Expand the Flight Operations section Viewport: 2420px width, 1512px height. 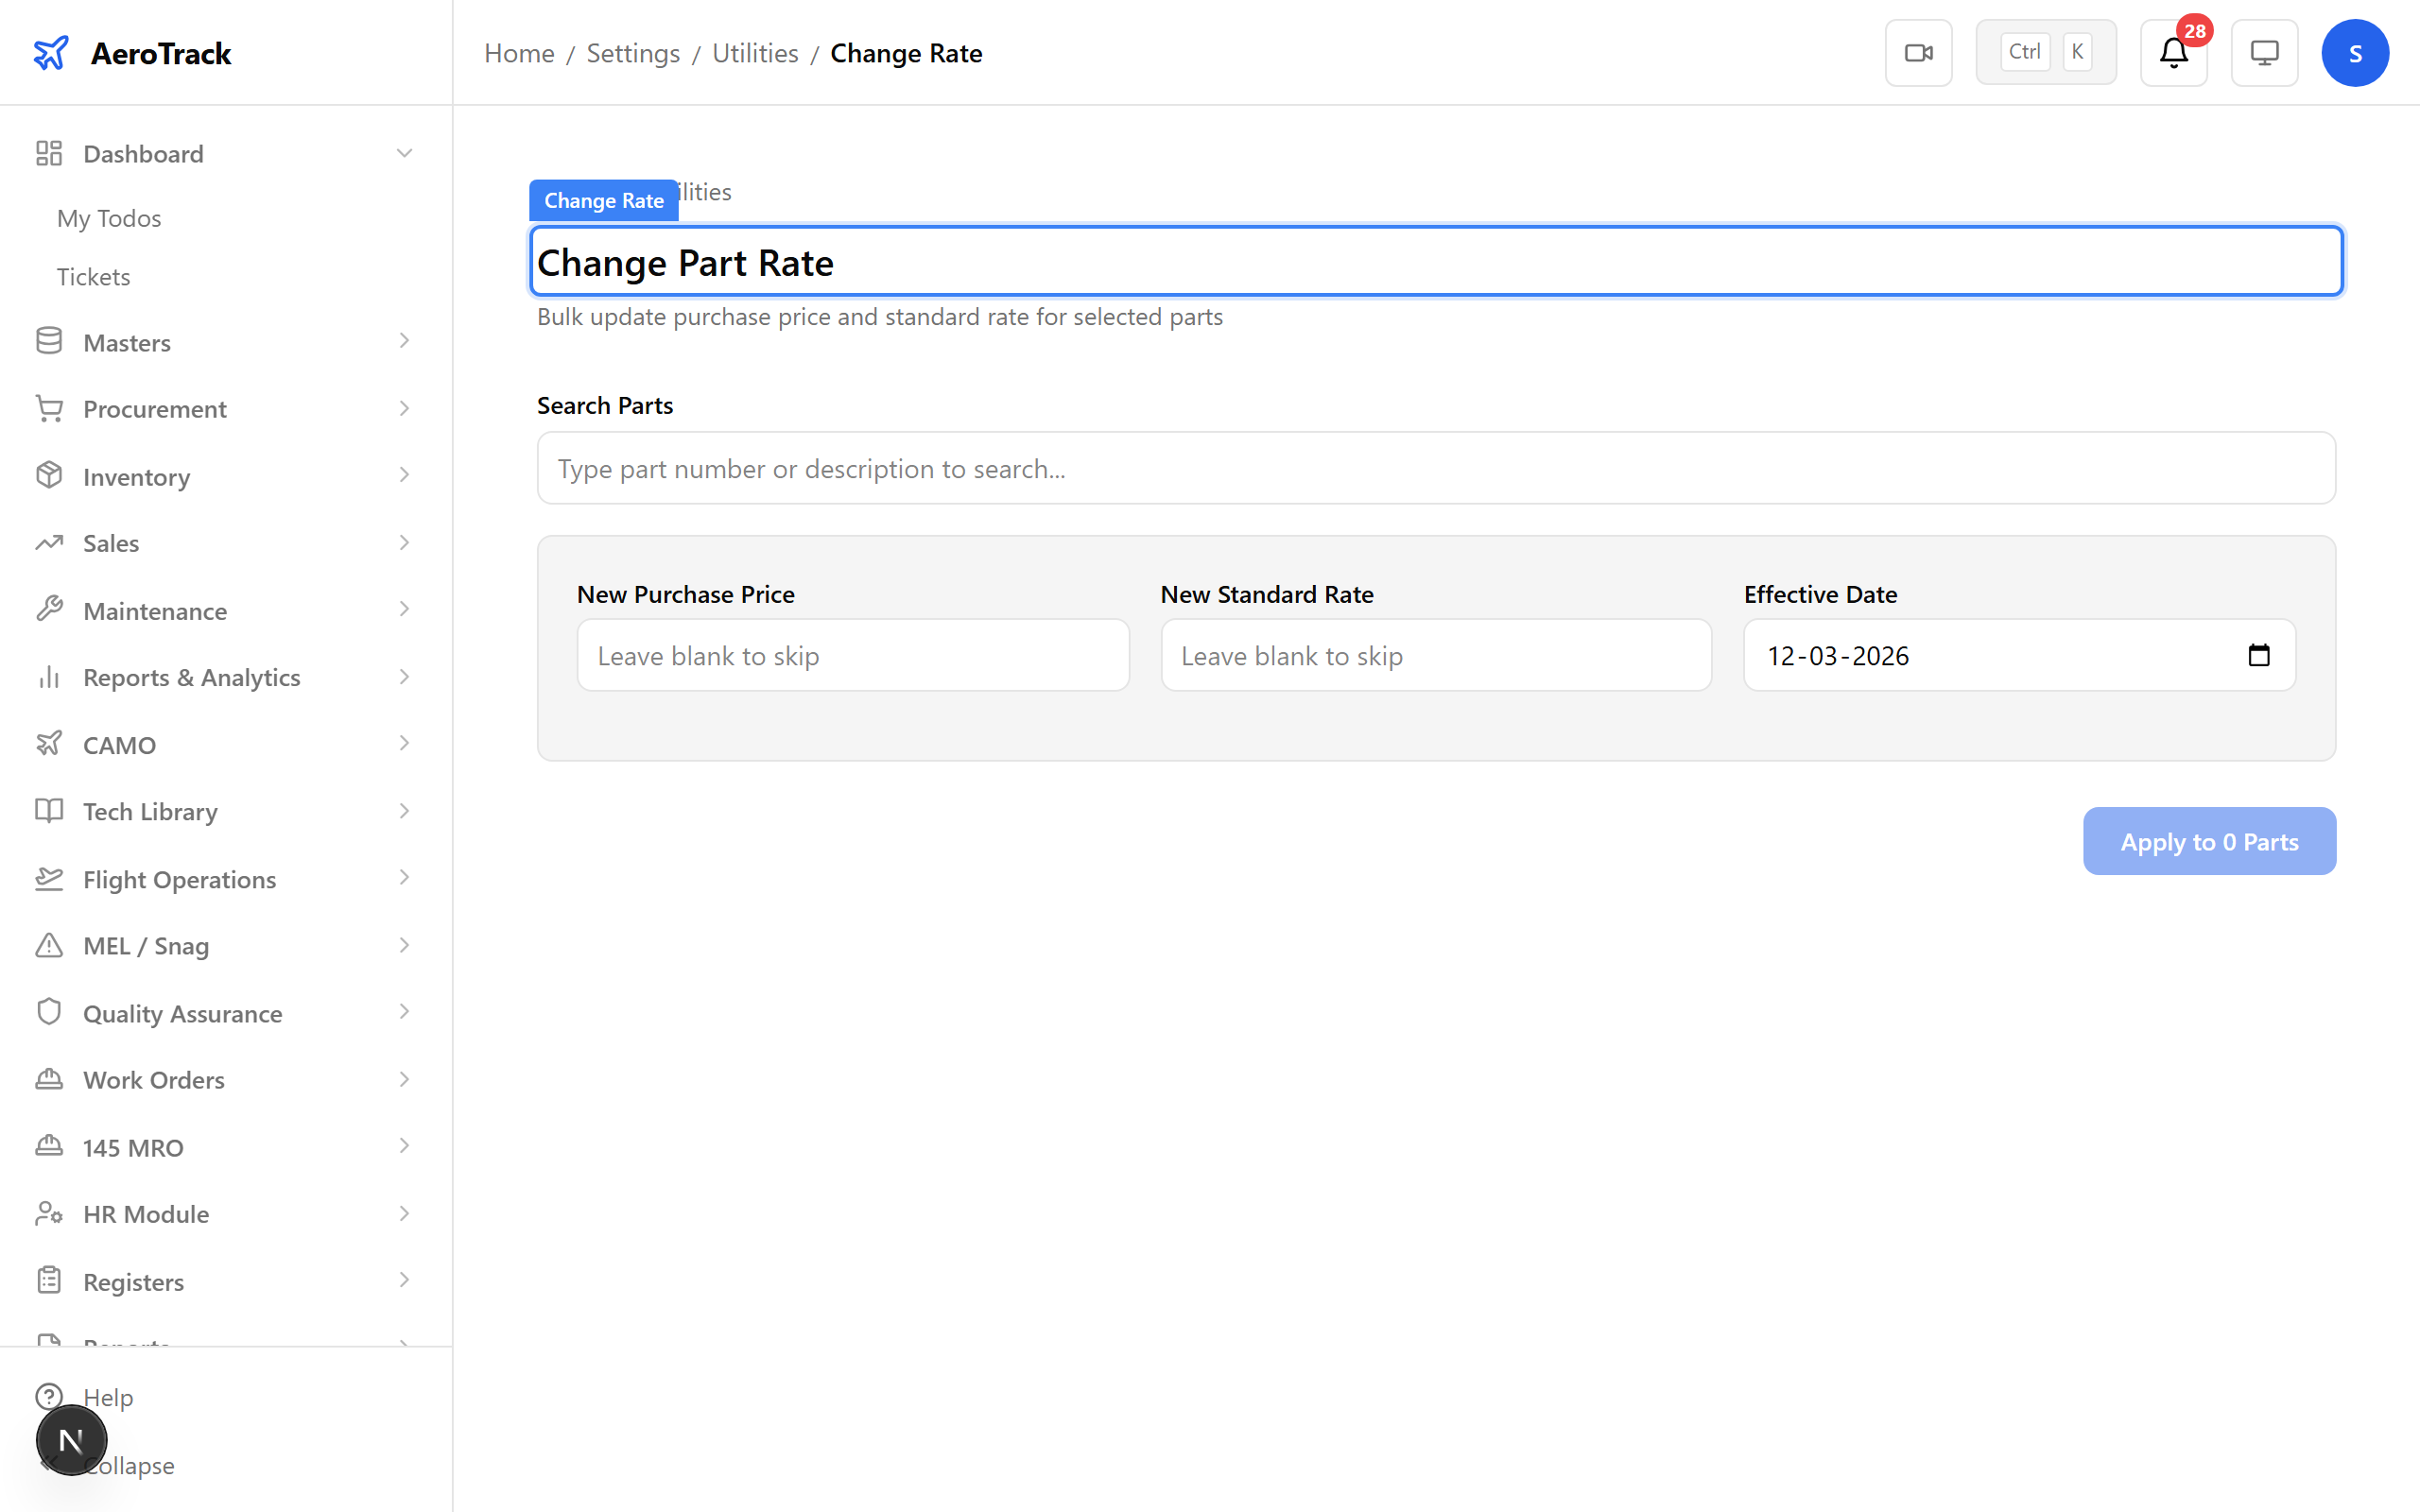403,878
